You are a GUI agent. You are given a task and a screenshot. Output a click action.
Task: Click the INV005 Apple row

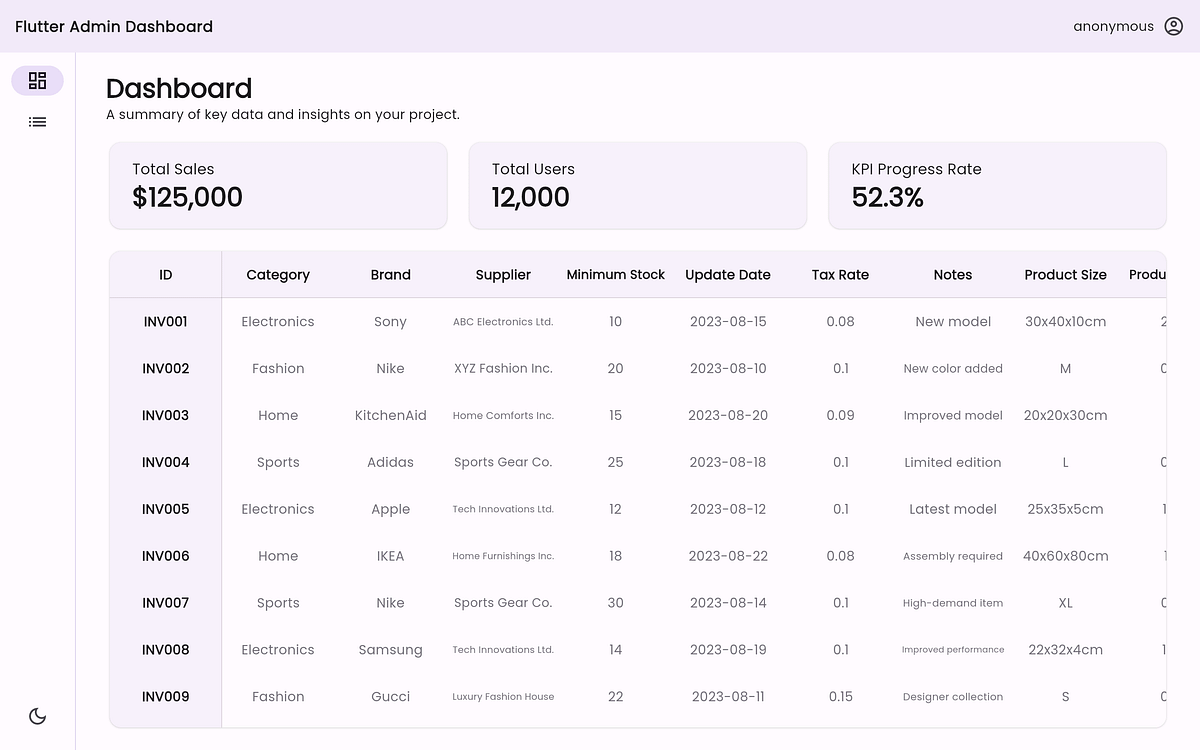(x=391, y=509)
